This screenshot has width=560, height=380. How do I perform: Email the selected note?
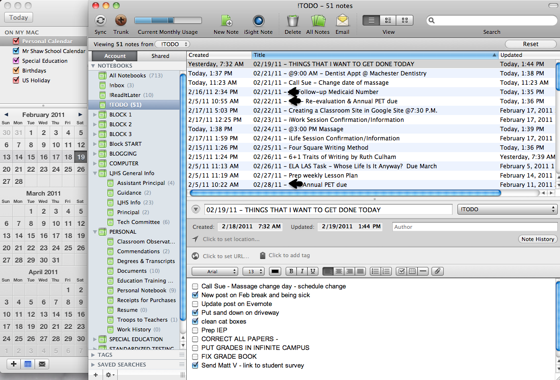coord(342,21)
